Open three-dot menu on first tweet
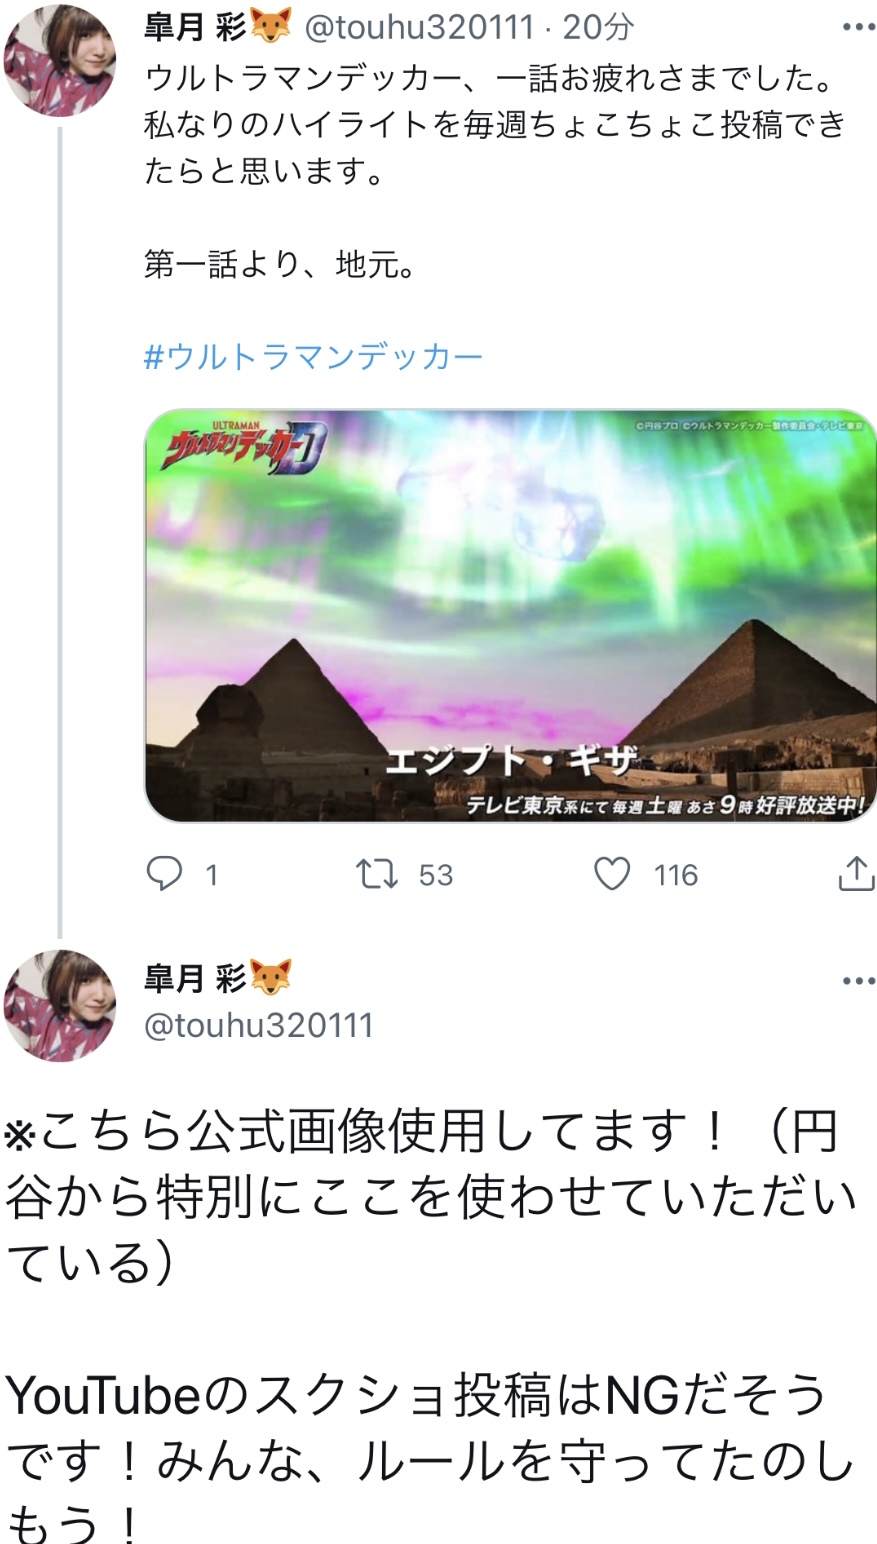Viewport: 877px width, 1544px height. [x=859, y=28]
